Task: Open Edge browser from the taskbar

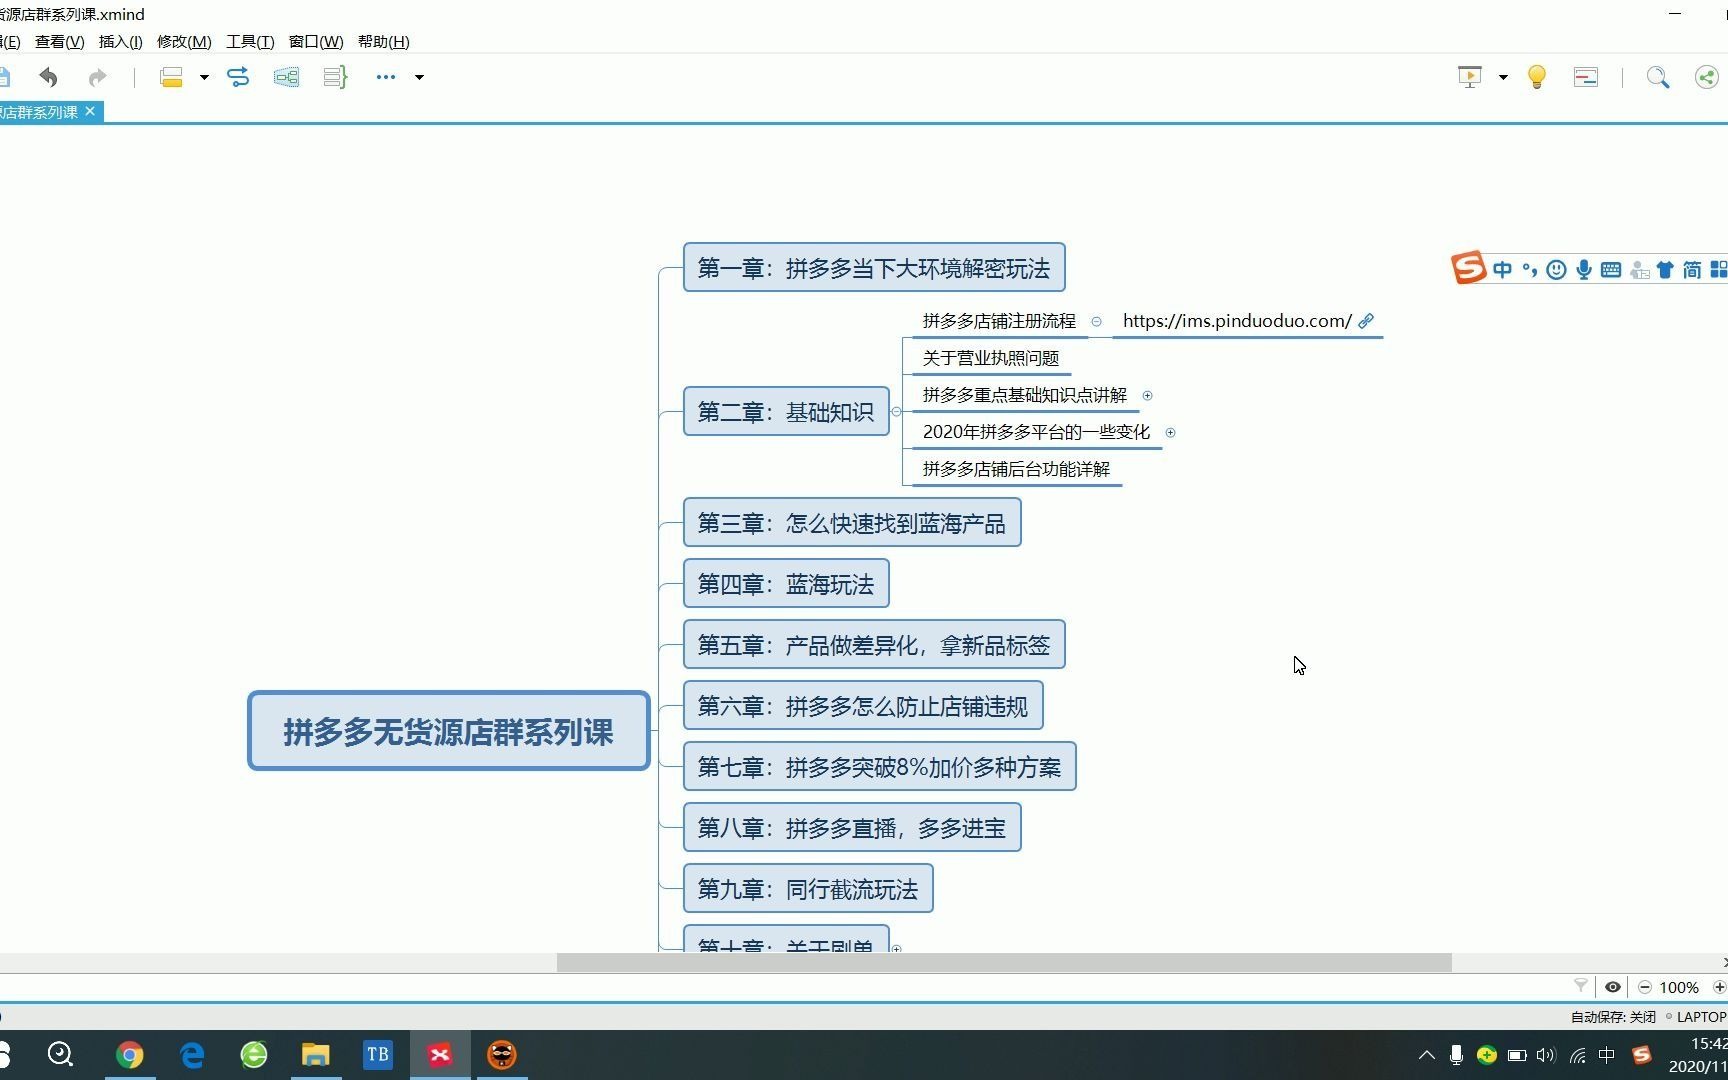Action: coord(192,1055)
